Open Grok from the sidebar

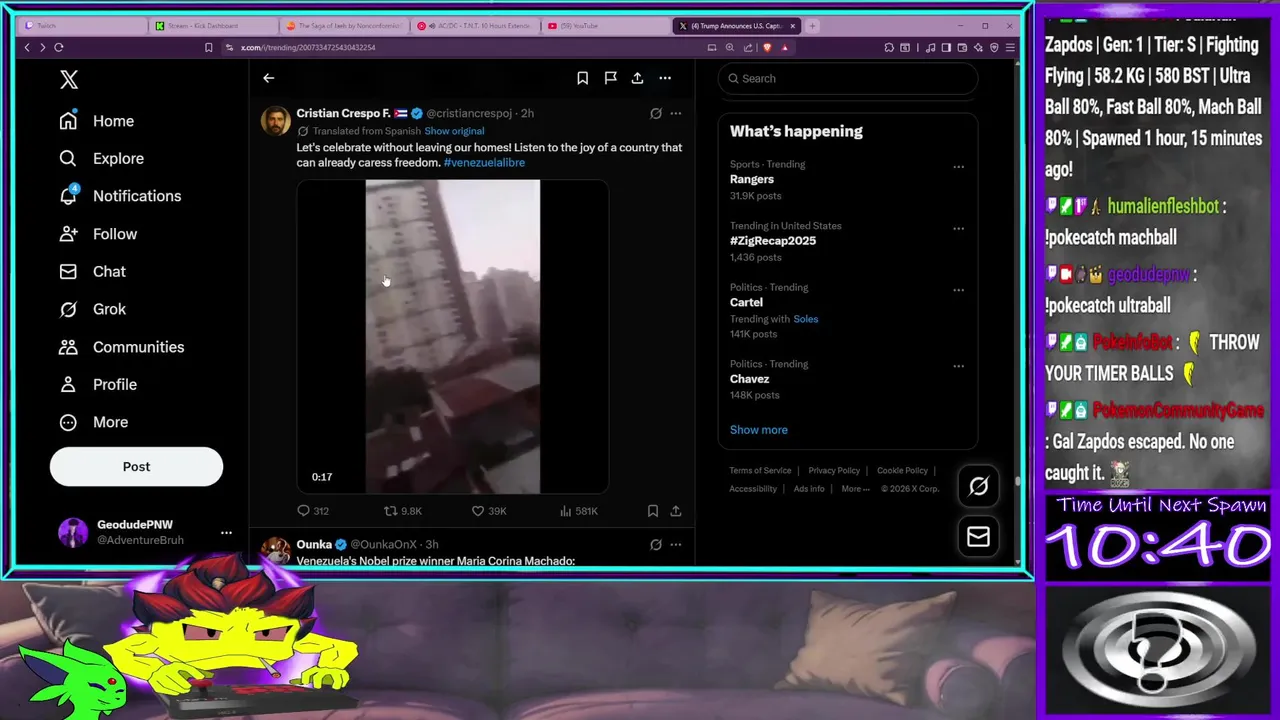click(x=92, y=309)
